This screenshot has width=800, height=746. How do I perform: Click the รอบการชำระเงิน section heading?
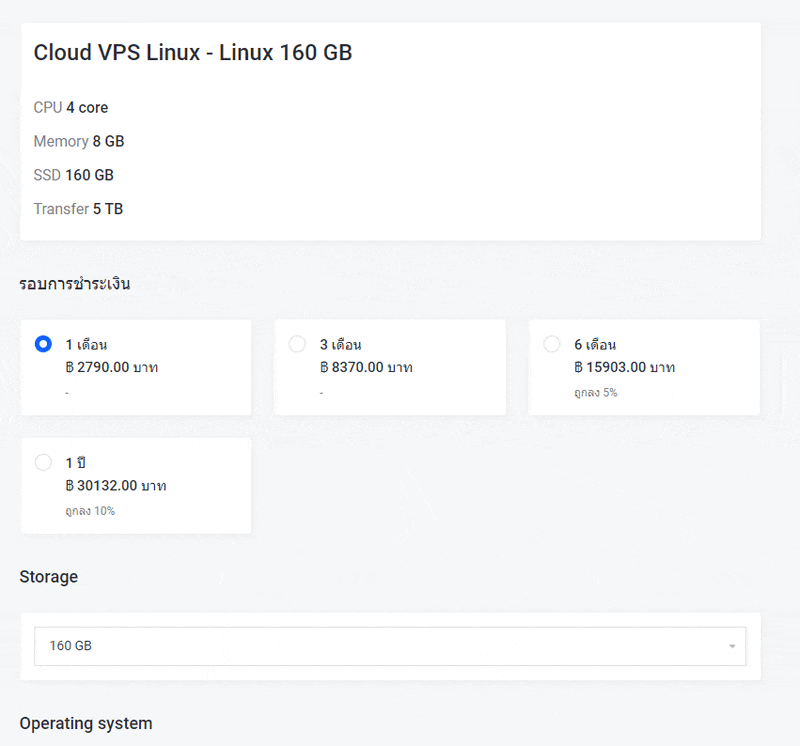(x=75, y=284)
